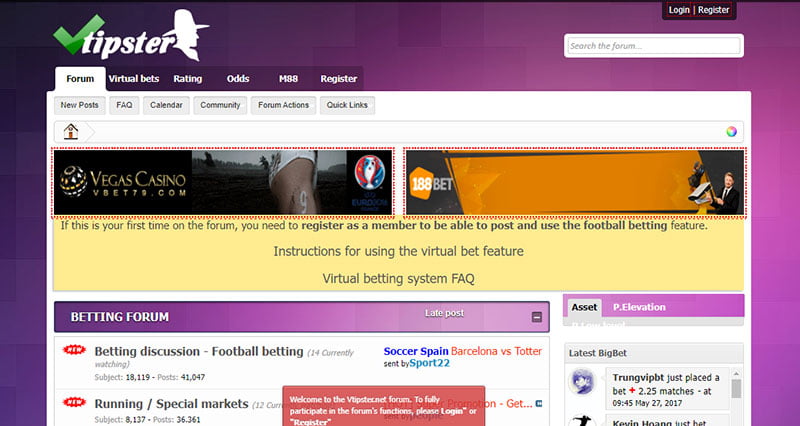Click the New Posts button

(x=80, y=105)
